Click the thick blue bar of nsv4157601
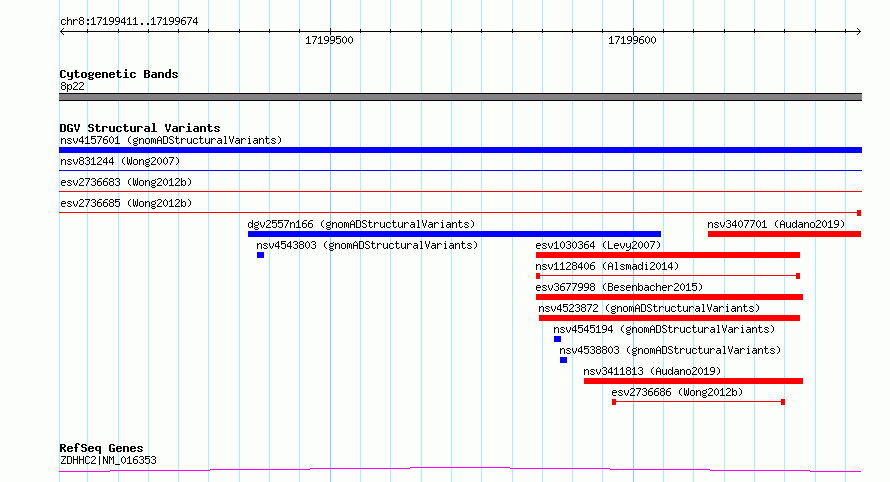 point(460,150)
